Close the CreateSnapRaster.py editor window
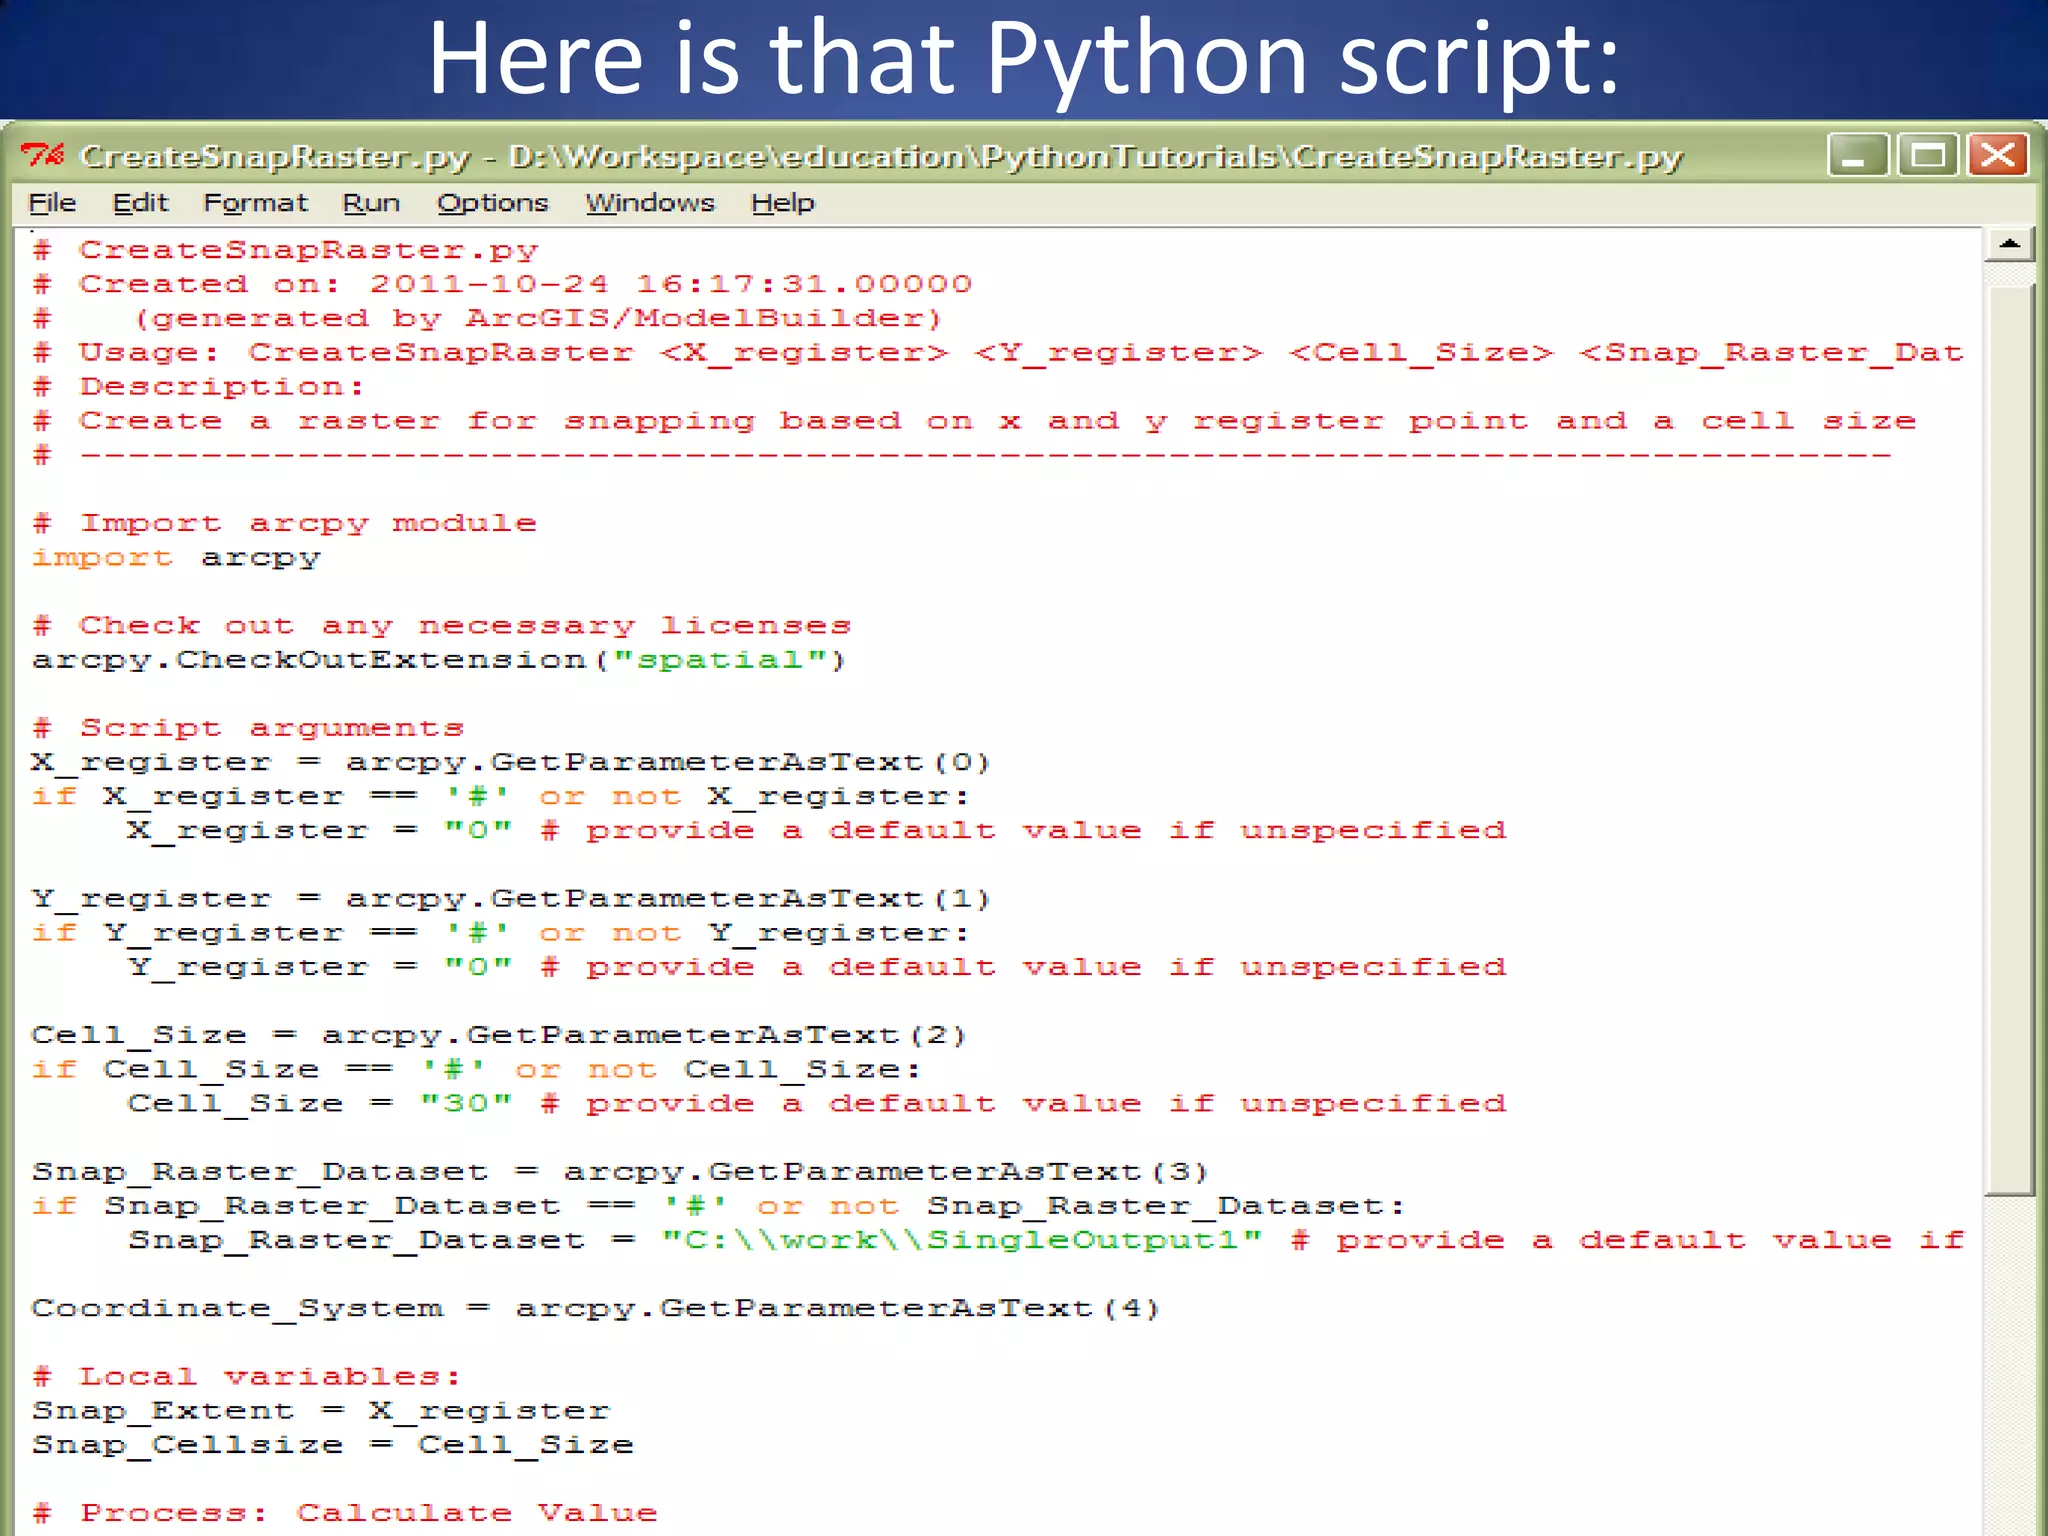 (x=1997, y=155)
